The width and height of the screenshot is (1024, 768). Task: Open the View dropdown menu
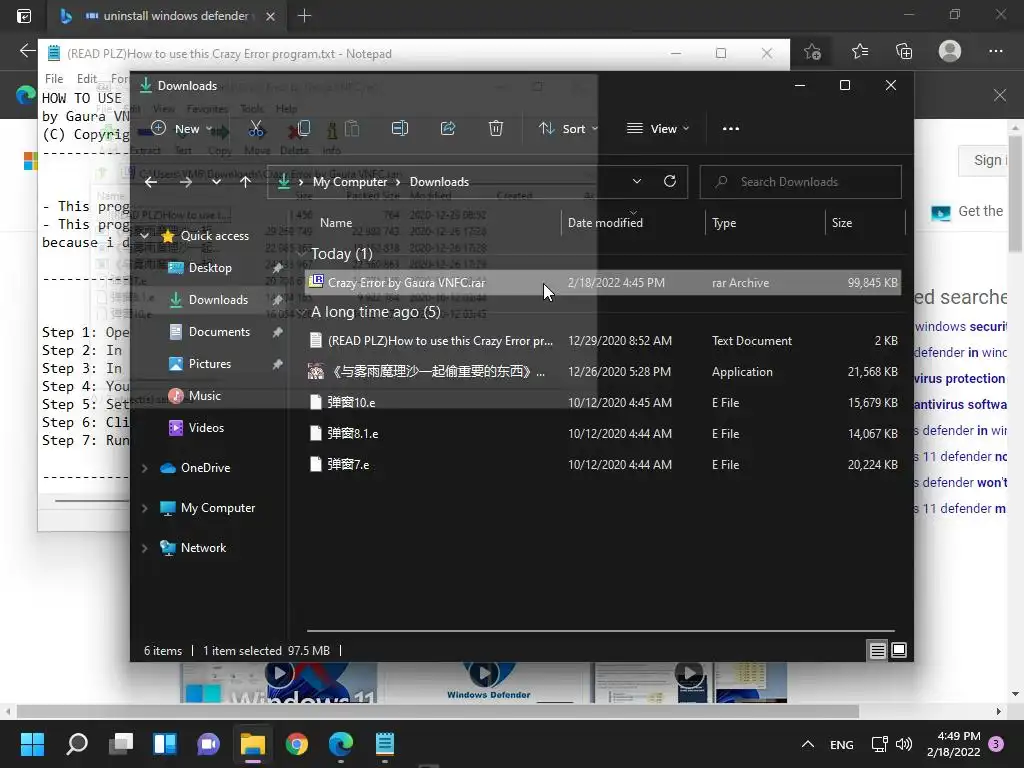pos(658,129)
